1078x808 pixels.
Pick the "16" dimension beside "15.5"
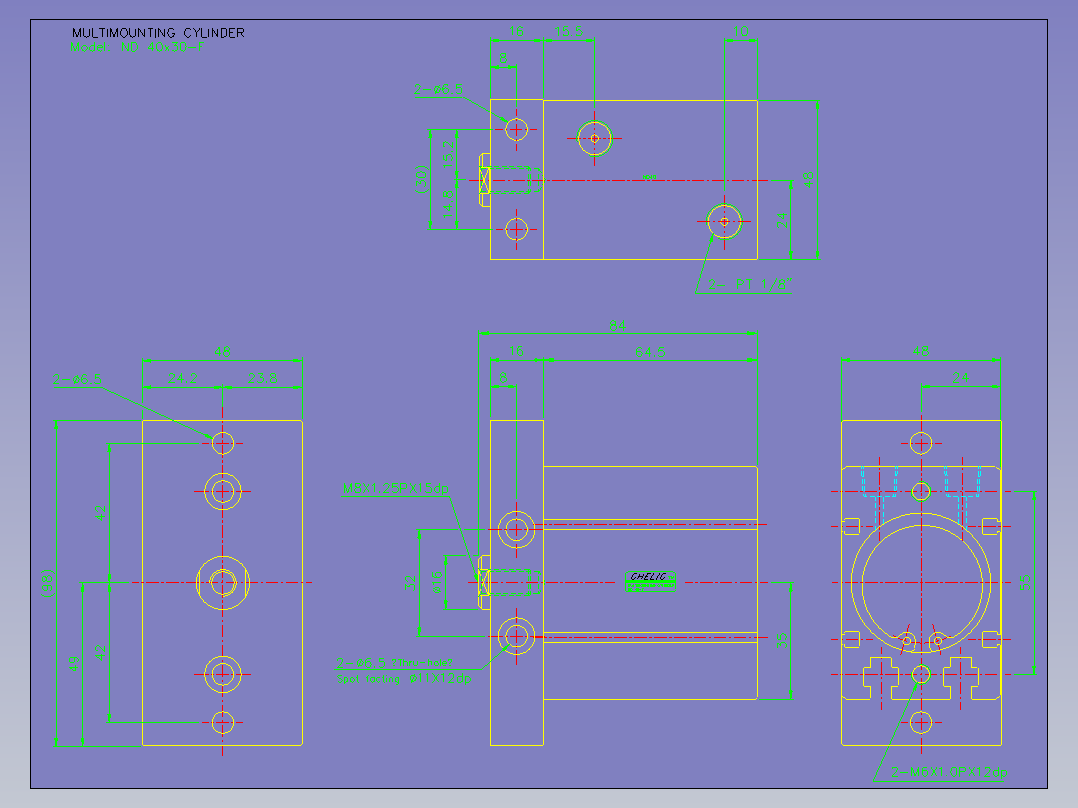516,32
